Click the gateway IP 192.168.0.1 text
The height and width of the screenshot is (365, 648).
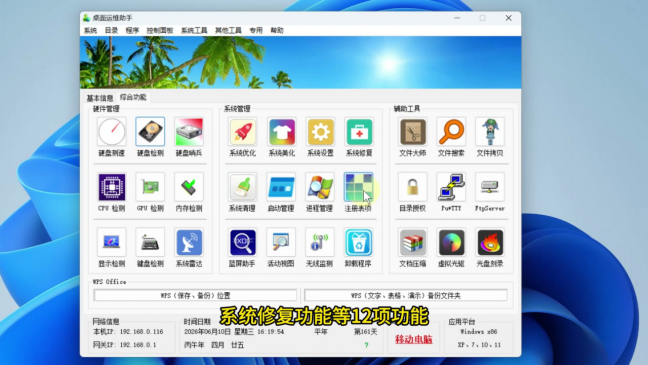click(x=138, y=345)
